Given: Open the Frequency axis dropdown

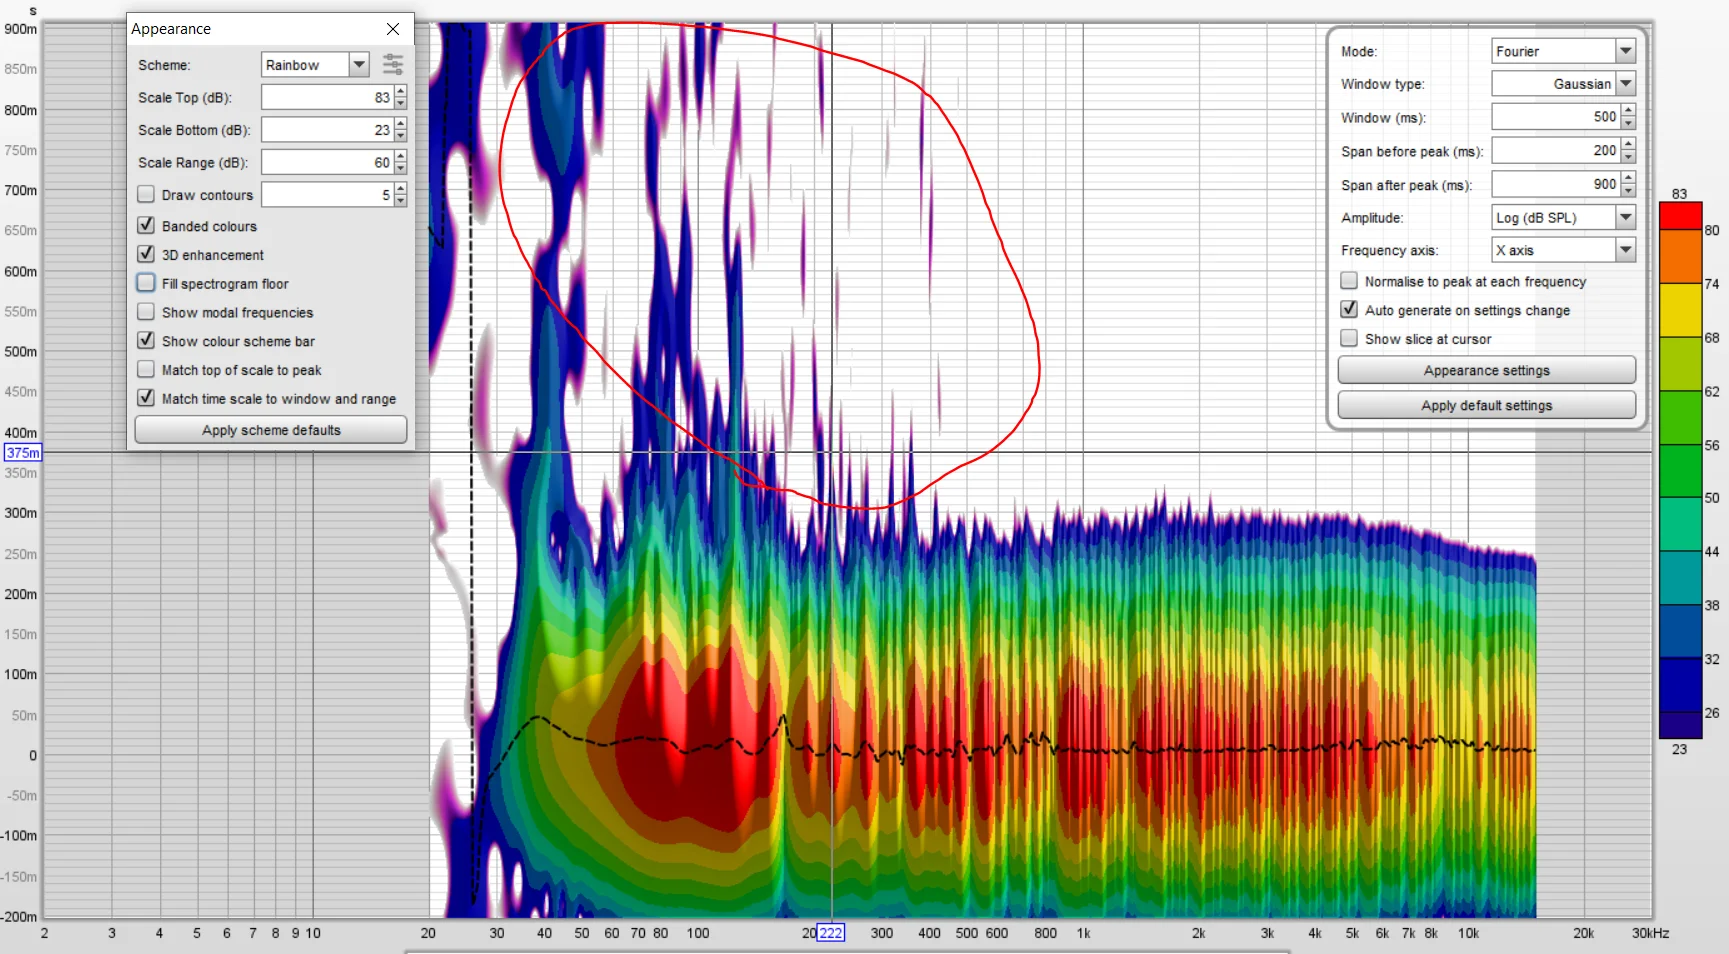Looking at the screenshot, I should 1626,250.
